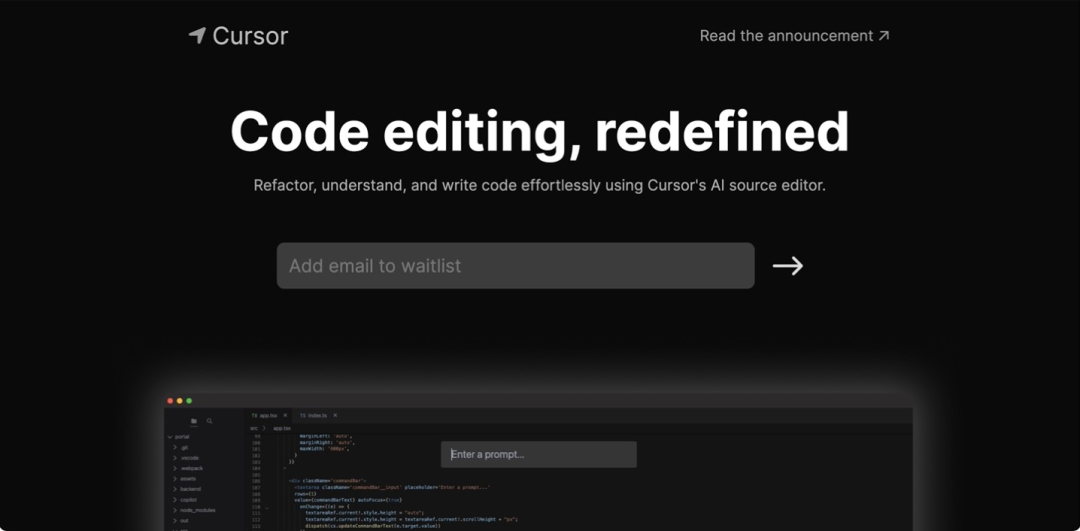Click the red close window dot
The width and height of the screenshot is (1080, 531).
click(x=170, y=401)
